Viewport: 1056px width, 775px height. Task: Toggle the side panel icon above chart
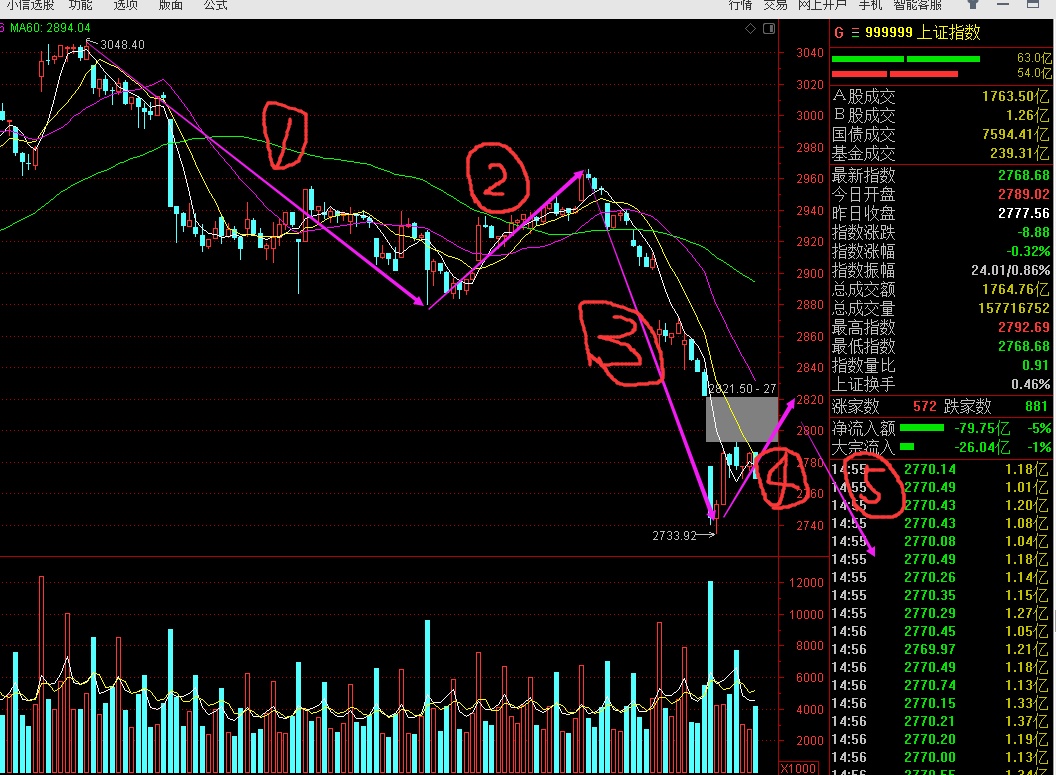pos(767,30)
